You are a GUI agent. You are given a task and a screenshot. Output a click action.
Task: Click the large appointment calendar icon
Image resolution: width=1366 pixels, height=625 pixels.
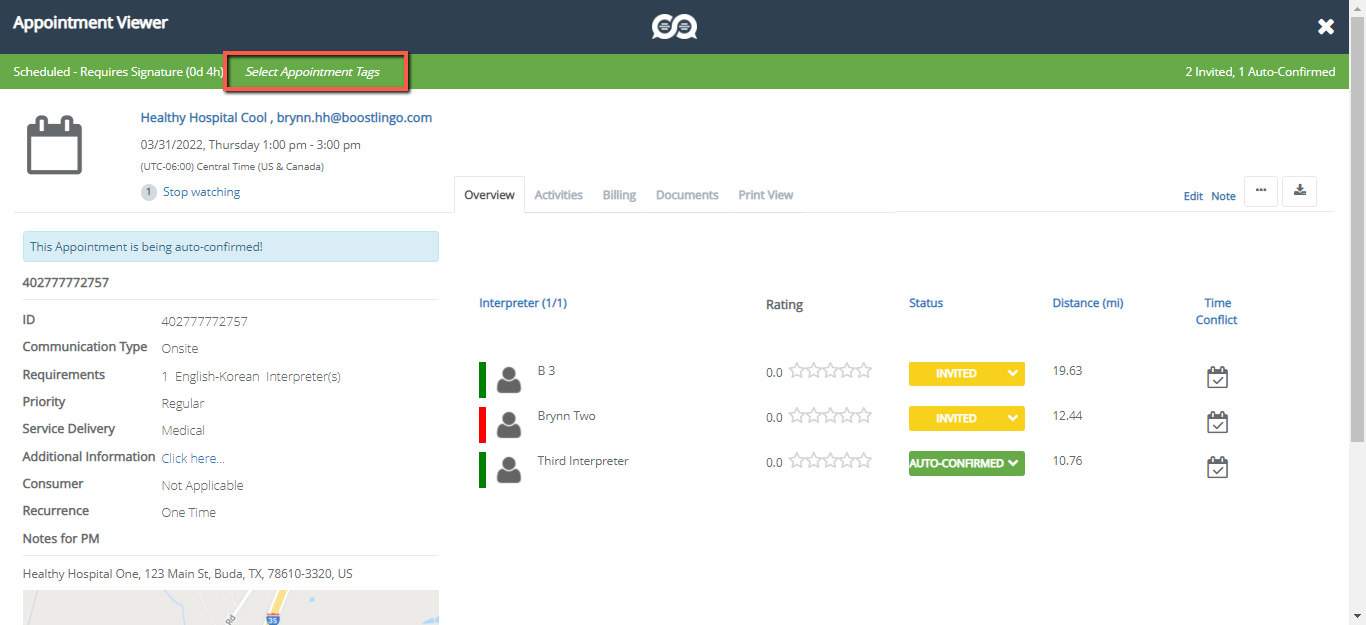pos(54,146)
